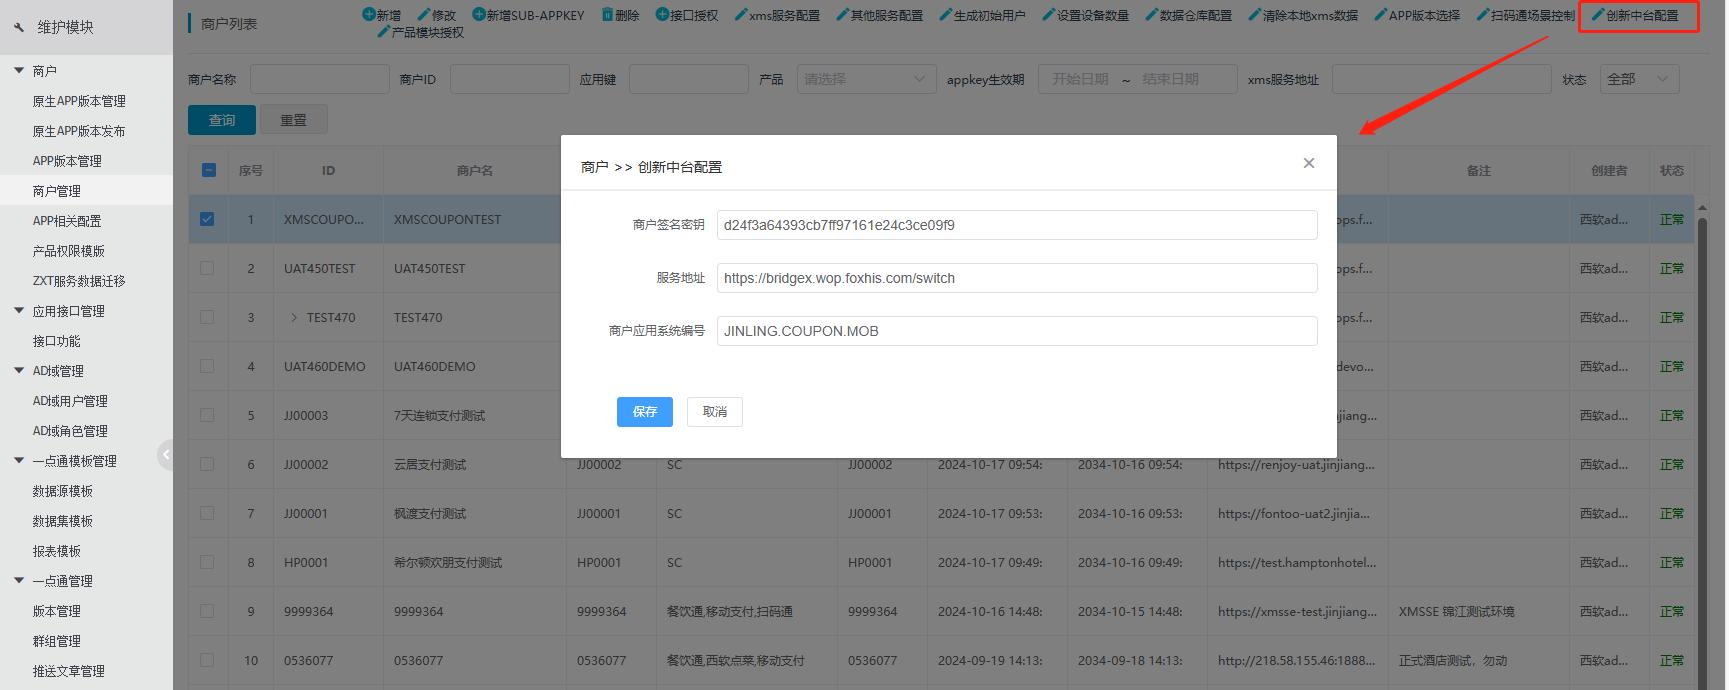Open 原生APP版本发布 in sidebar
The image size is (1729, 690).
tap(79, 131)
